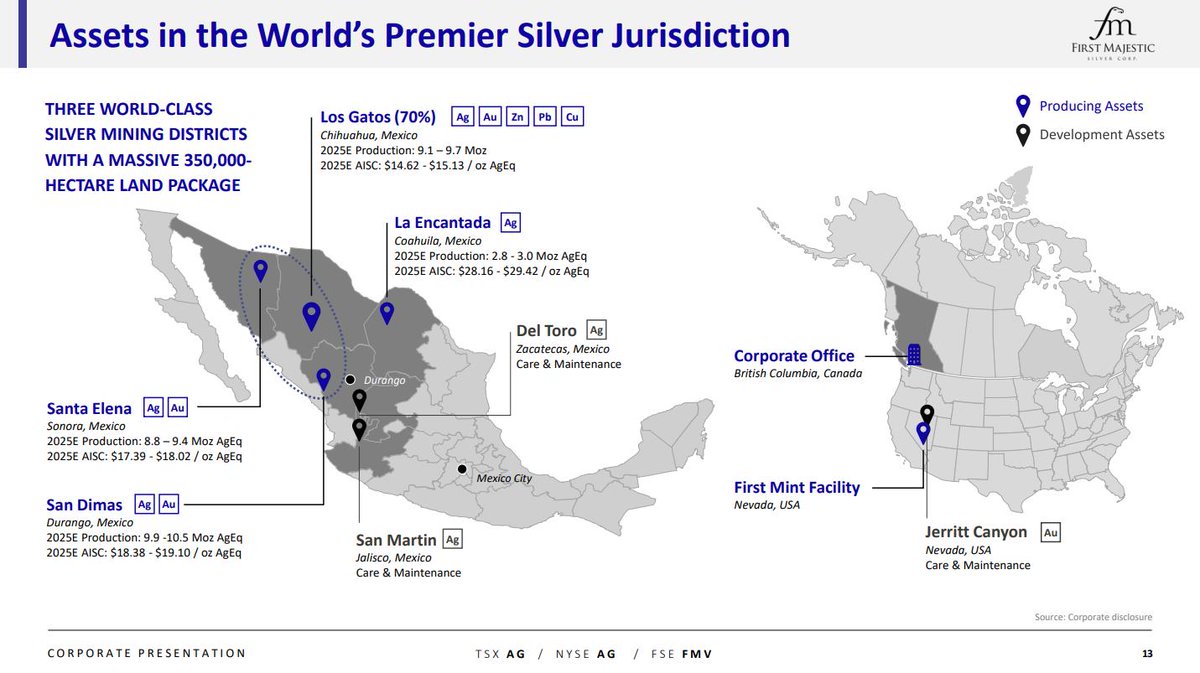Viewport: 1200px width, 673px height.
Task: Click the Au tag beside Jerritt Canyon
Action: (x=1051, y=533)
